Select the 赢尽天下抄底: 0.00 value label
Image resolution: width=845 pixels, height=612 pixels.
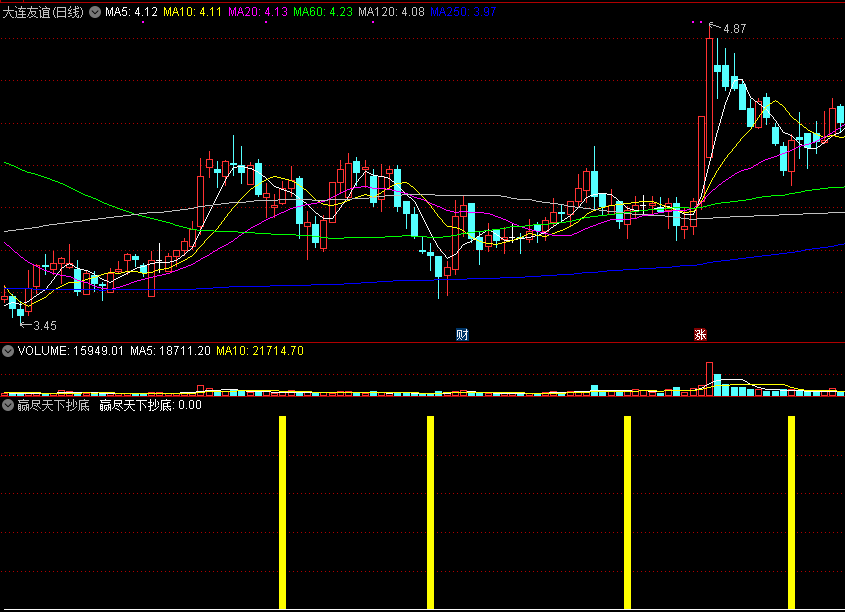(x=150, y=405)
